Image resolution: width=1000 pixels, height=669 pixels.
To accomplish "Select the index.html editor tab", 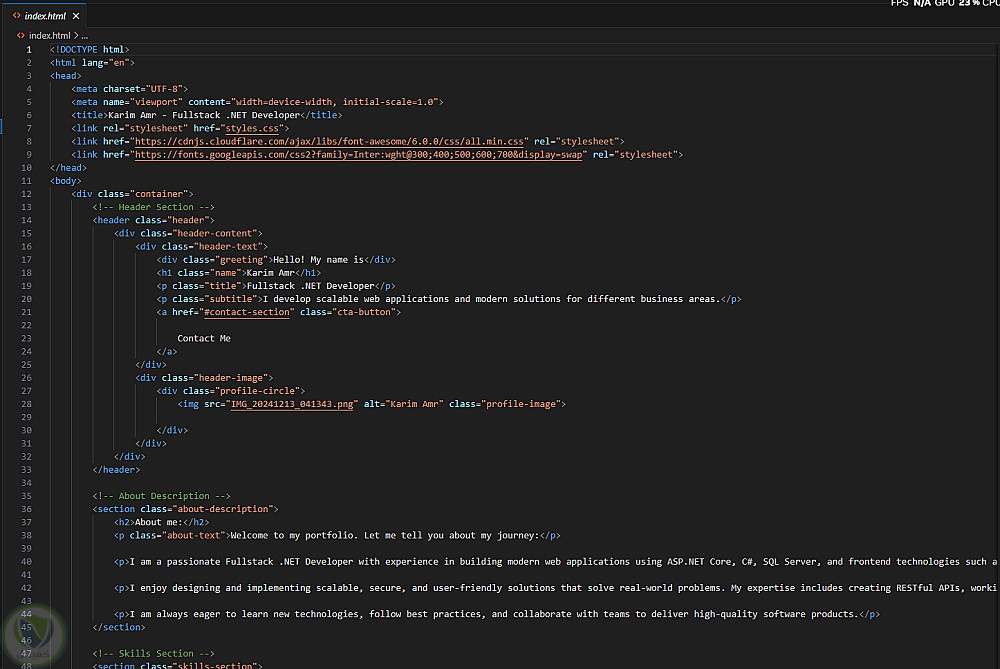I will 44,16.
